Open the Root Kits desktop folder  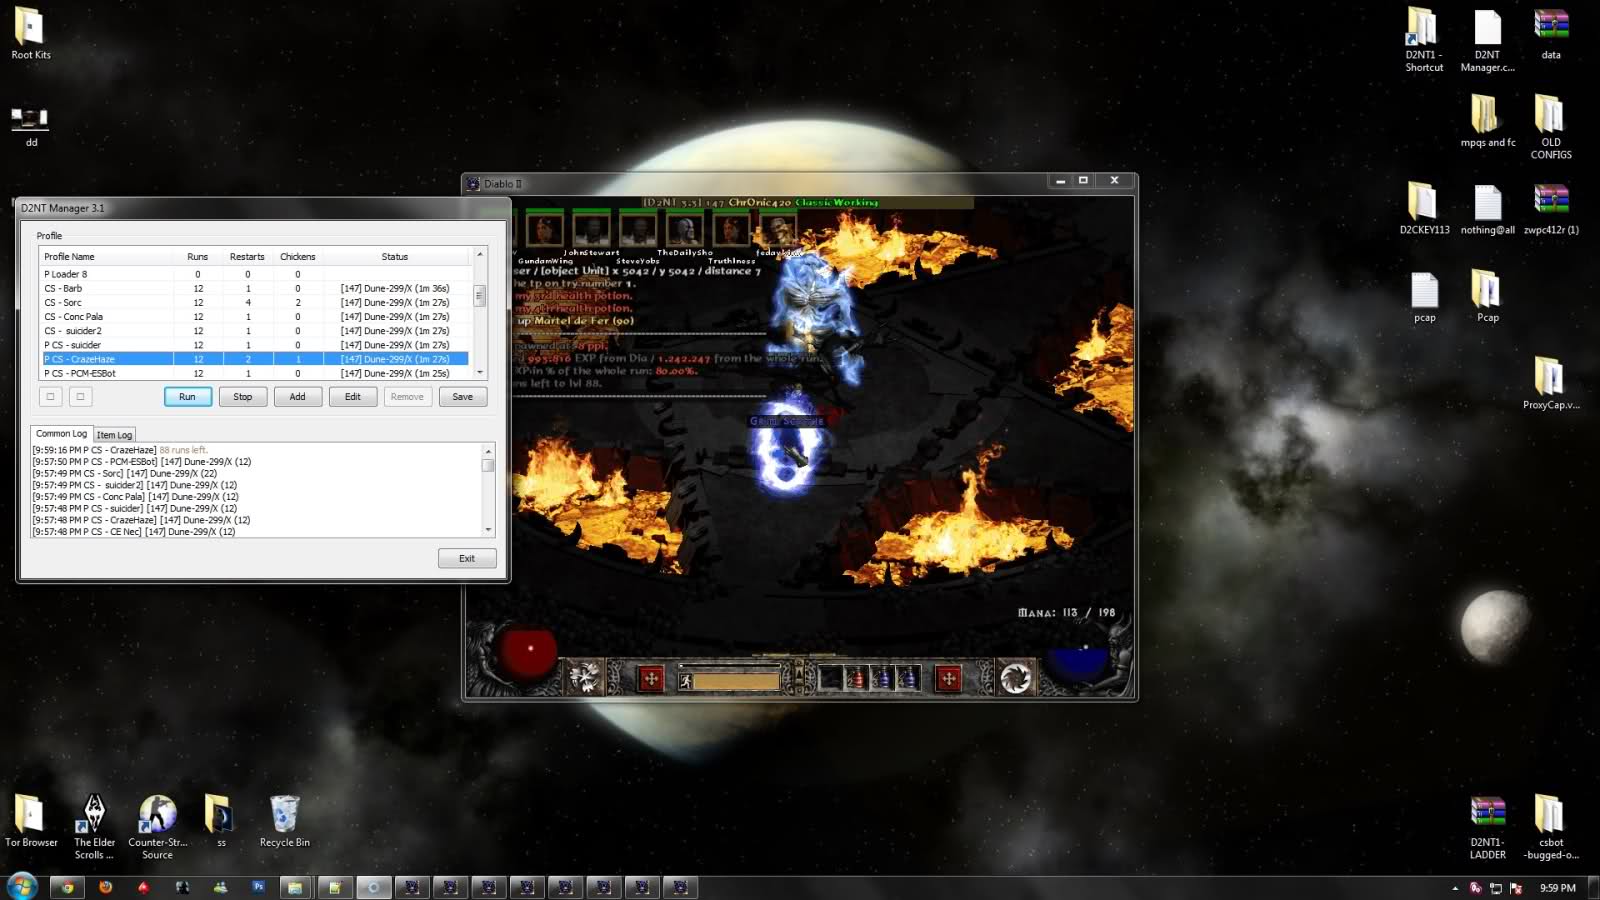(x=30, y=34)
